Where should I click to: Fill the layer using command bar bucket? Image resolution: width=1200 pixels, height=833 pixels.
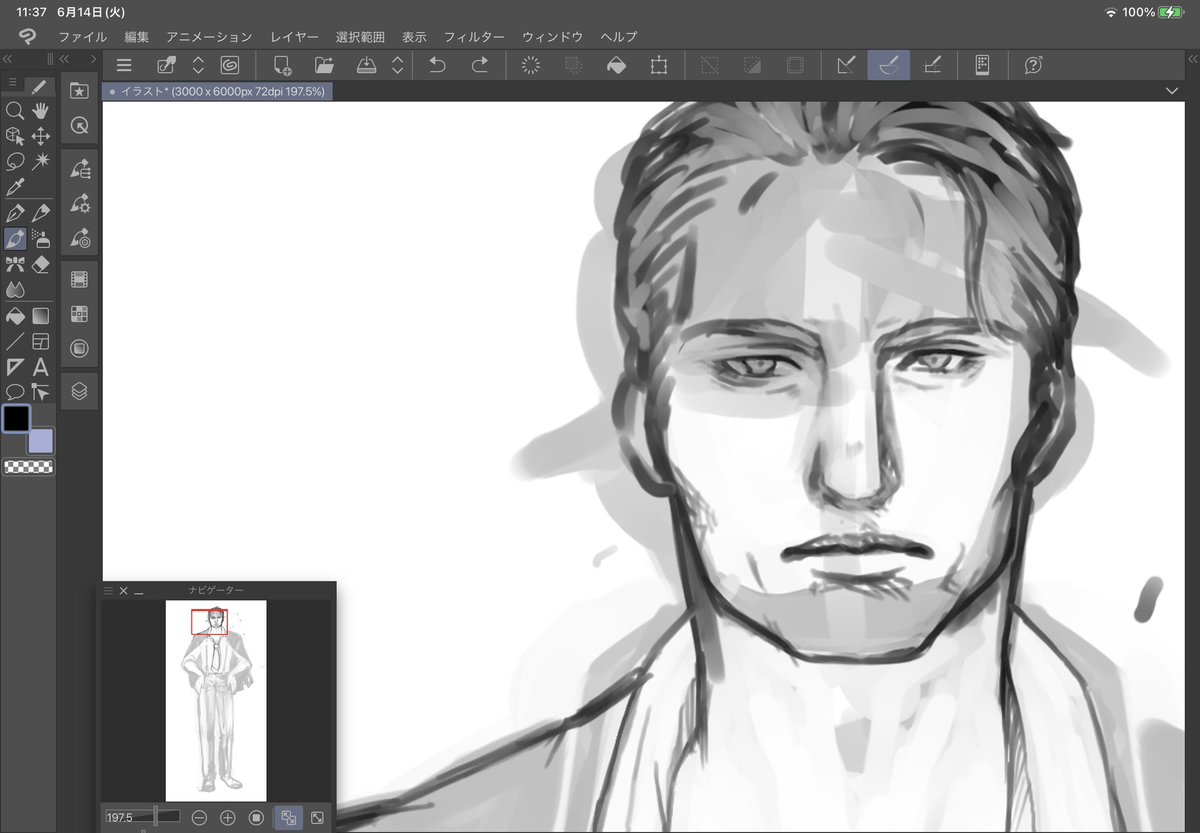coord(616,65)
